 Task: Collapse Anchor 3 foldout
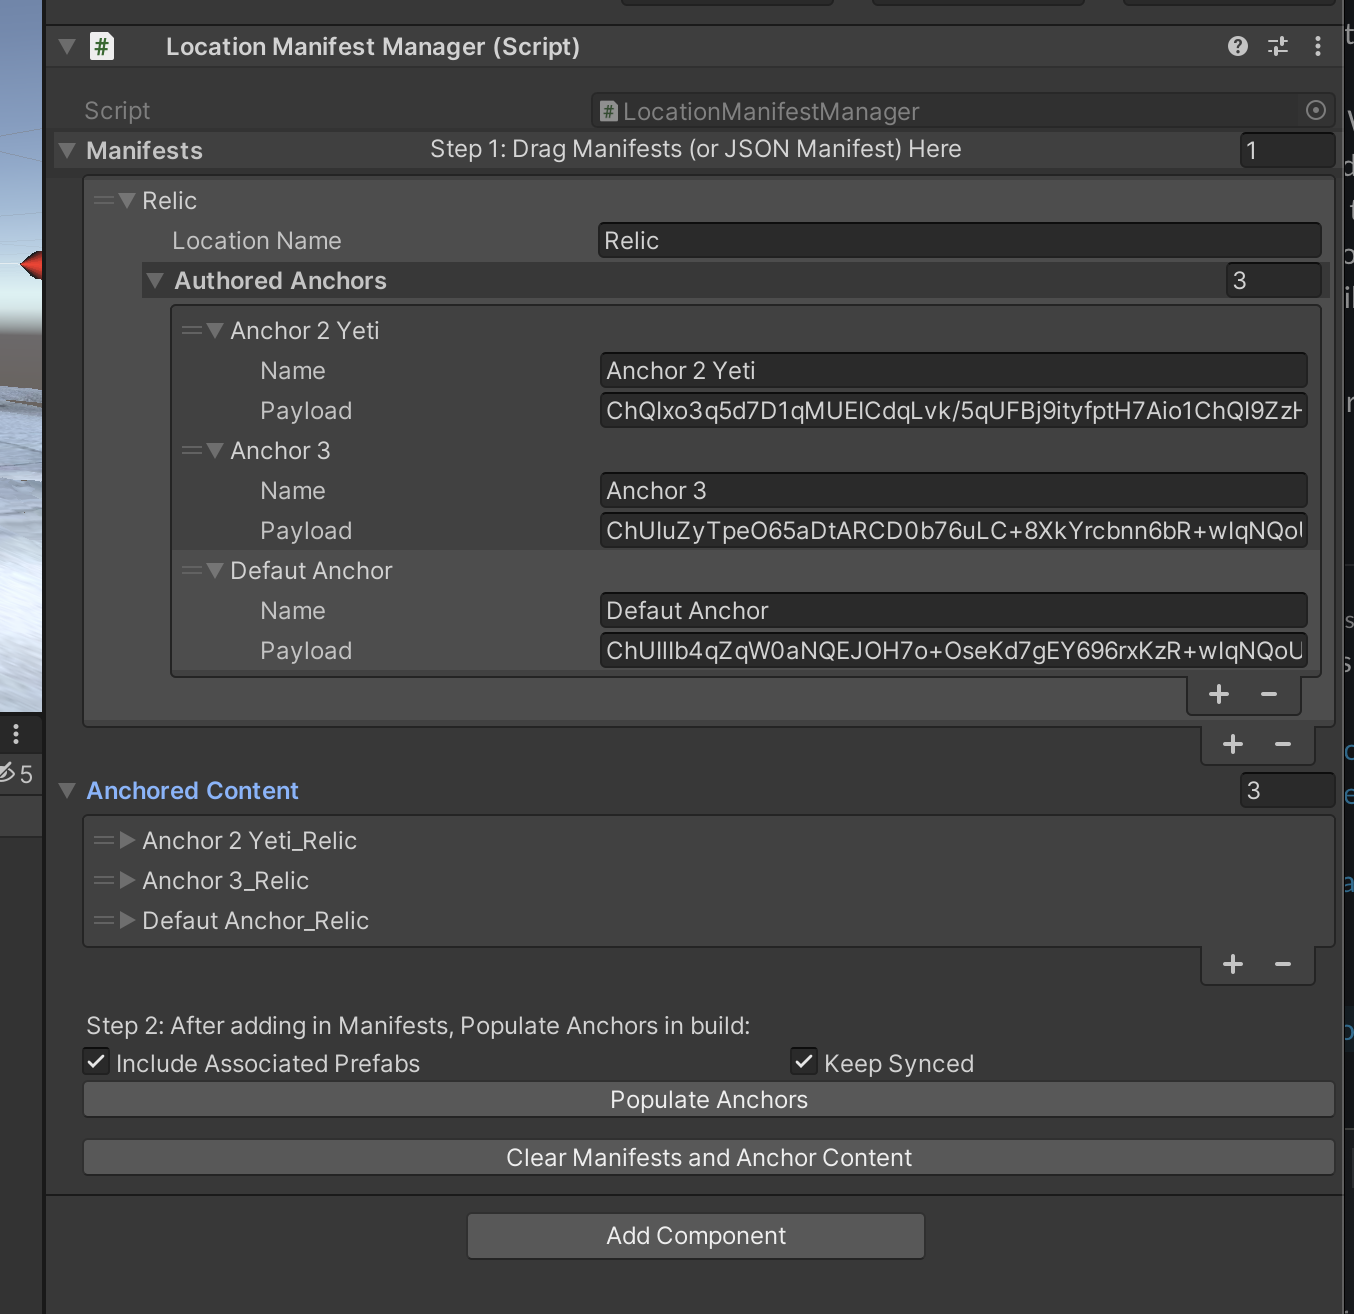pyautogui.click(x=215, y=451)
